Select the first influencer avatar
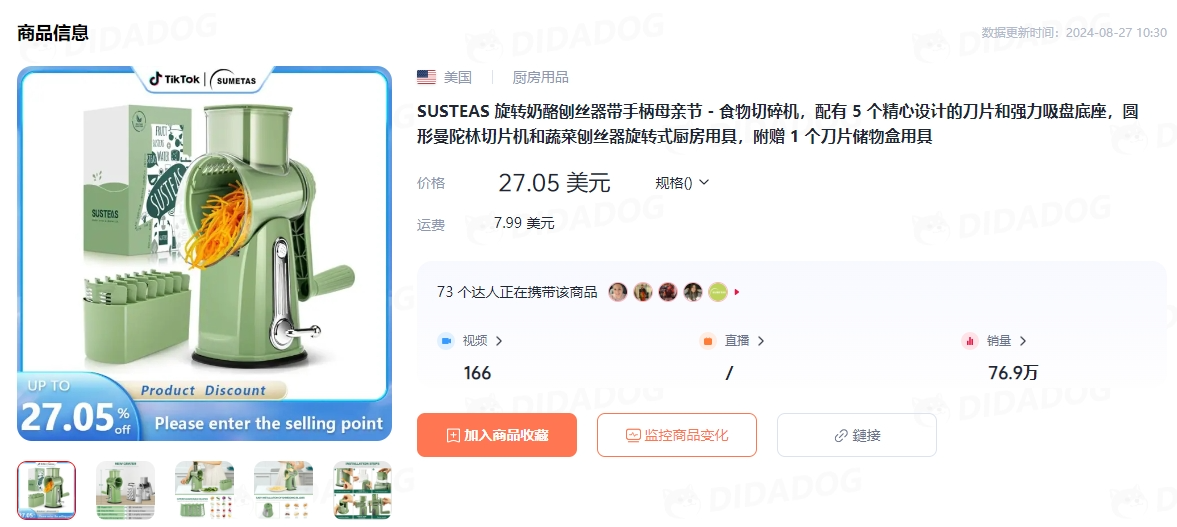Screen dimensions: 1177x527 tap(618, 292)
